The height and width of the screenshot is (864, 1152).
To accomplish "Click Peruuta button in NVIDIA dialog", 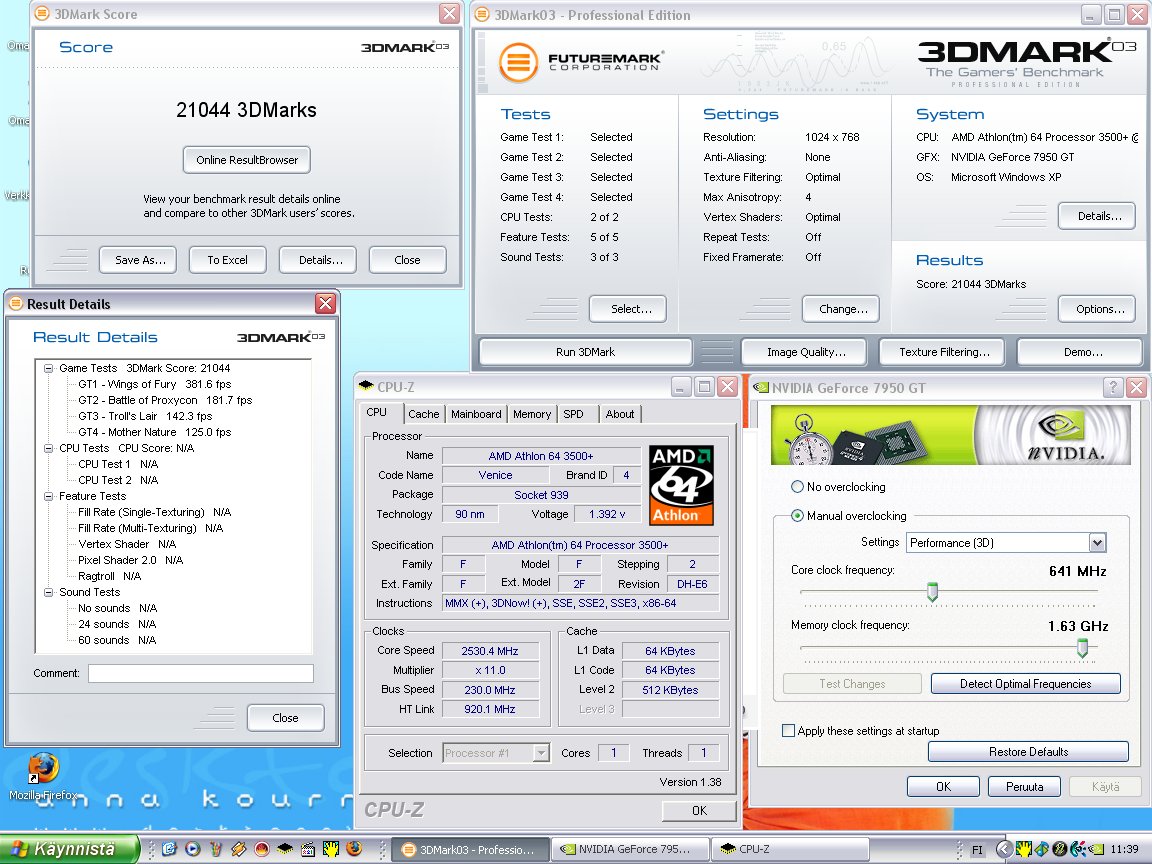I will [x=1024, y=786].
